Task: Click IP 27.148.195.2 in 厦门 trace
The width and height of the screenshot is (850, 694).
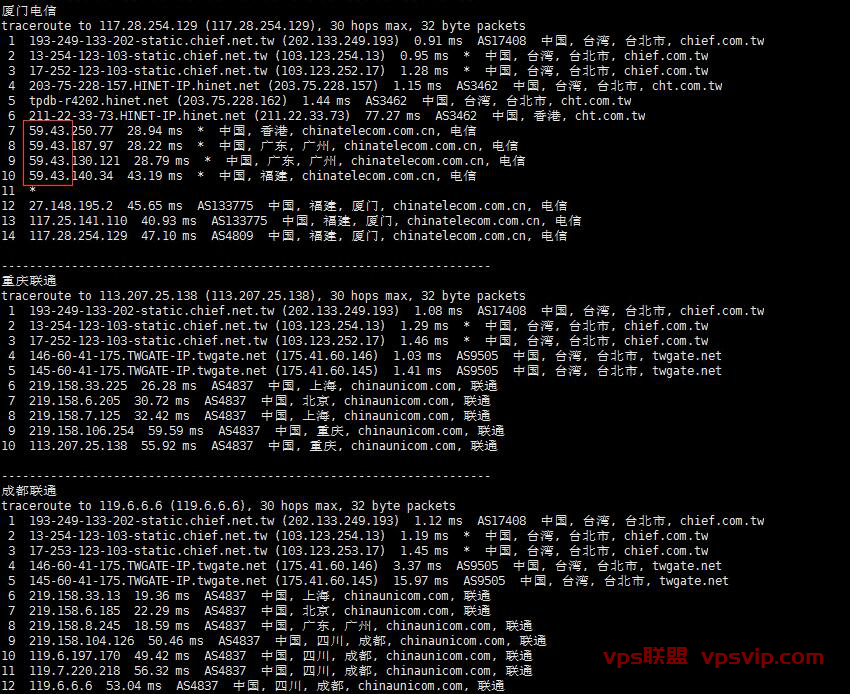Action: tap(71, 205)
